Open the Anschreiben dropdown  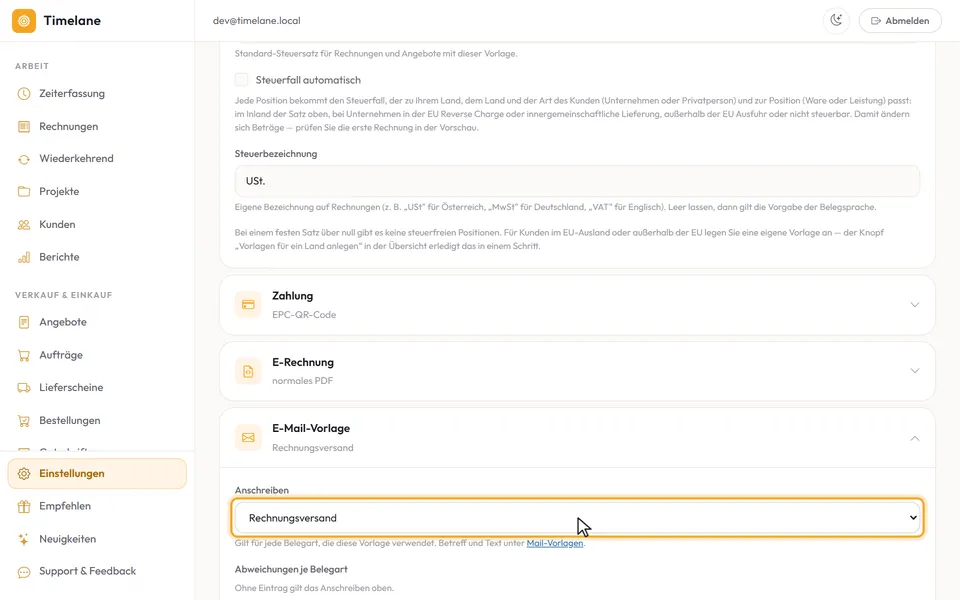pyautogui.click(x=577, y=518)
